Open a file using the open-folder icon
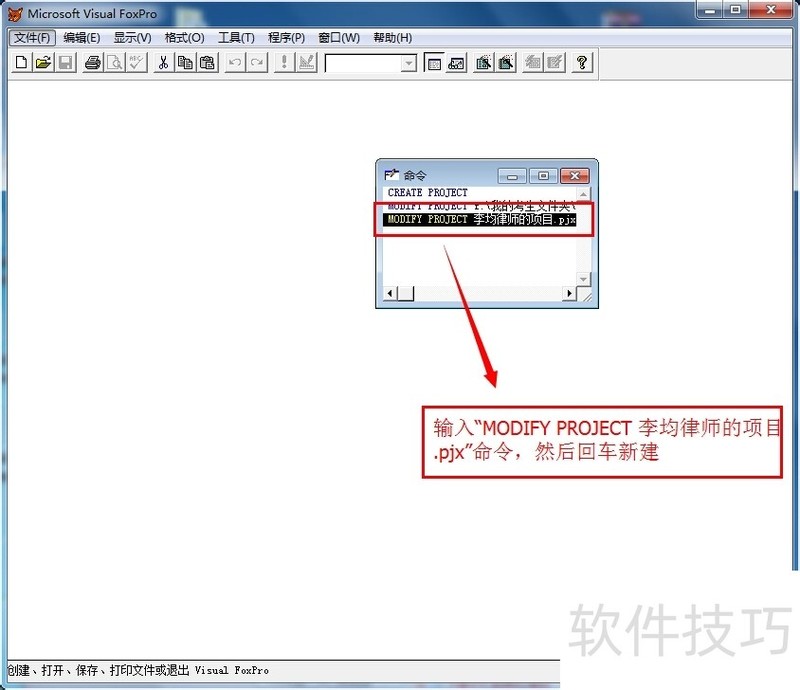The height and width of the screenshot is (690, 800). [43, 63]
